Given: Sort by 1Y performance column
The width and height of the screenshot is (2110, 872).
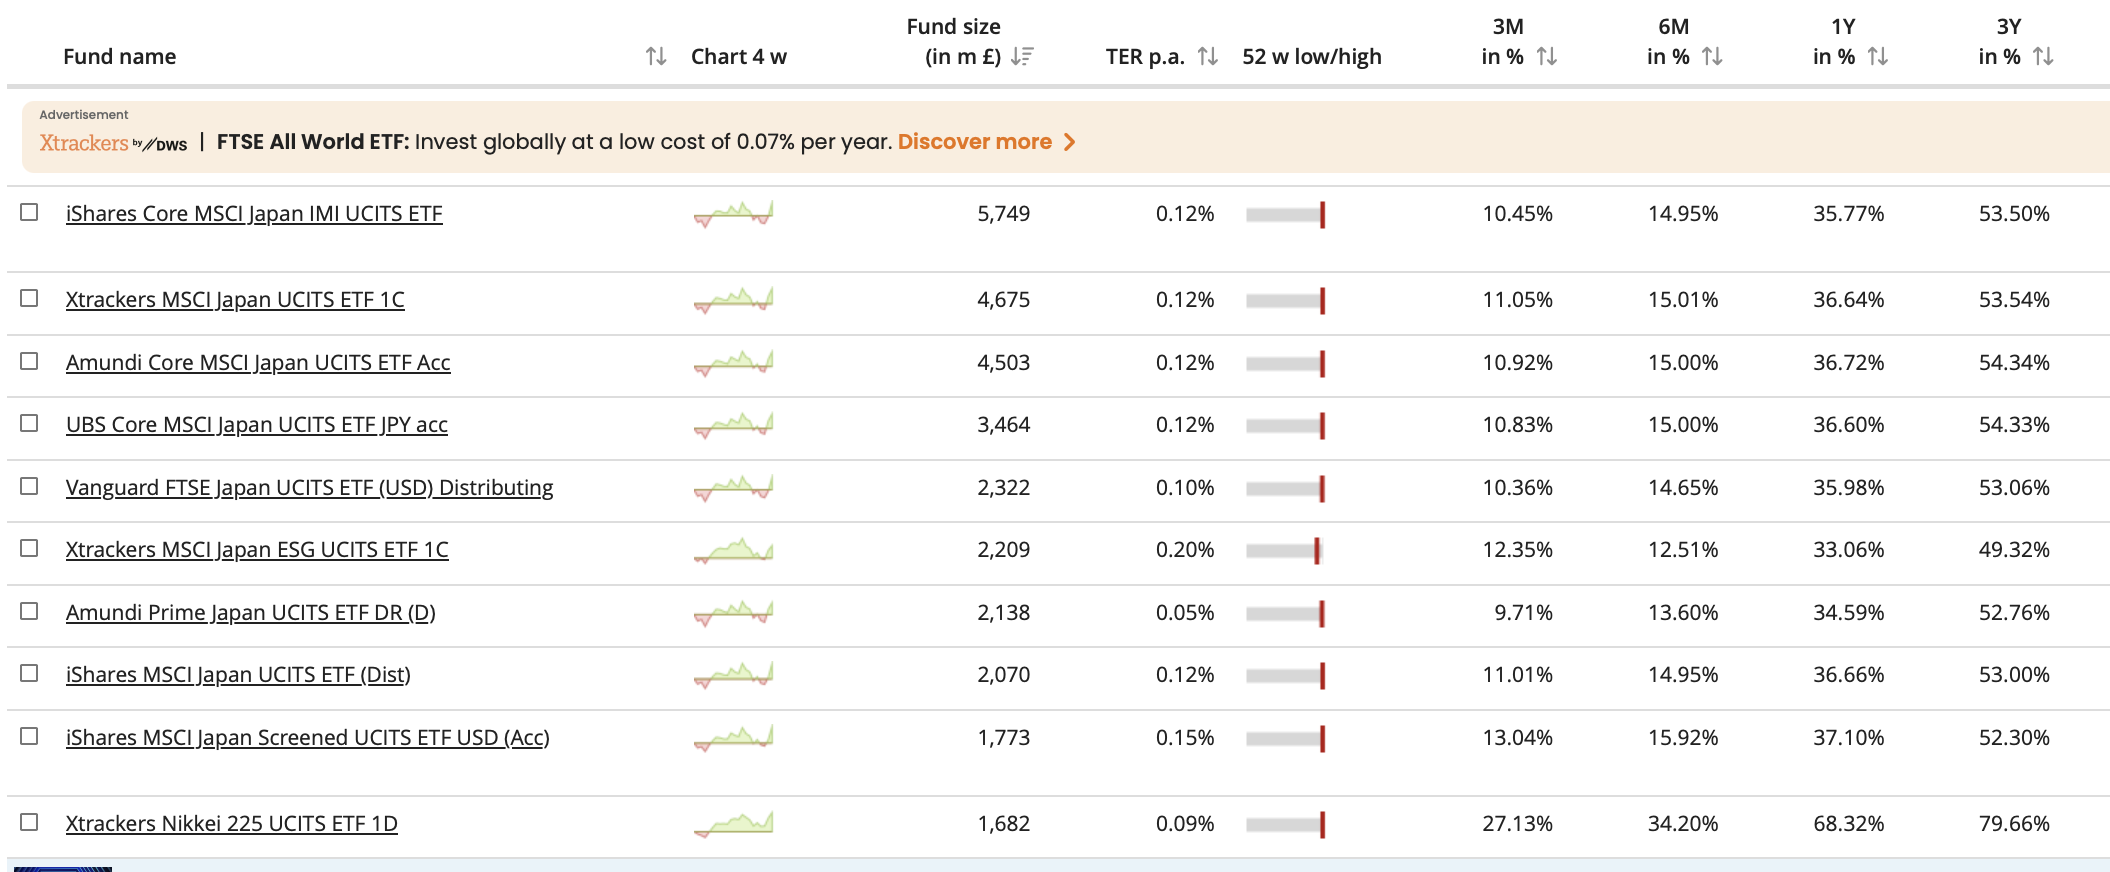Looking at the screenshot, I should click(1878, 57).
